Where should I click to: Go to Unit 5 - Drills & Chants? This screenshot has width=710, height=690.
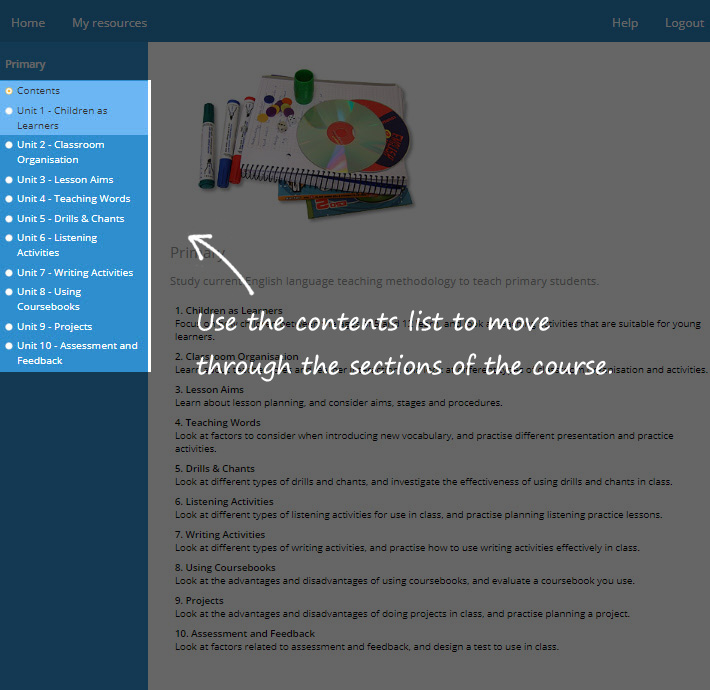click(x=70, y=219)
